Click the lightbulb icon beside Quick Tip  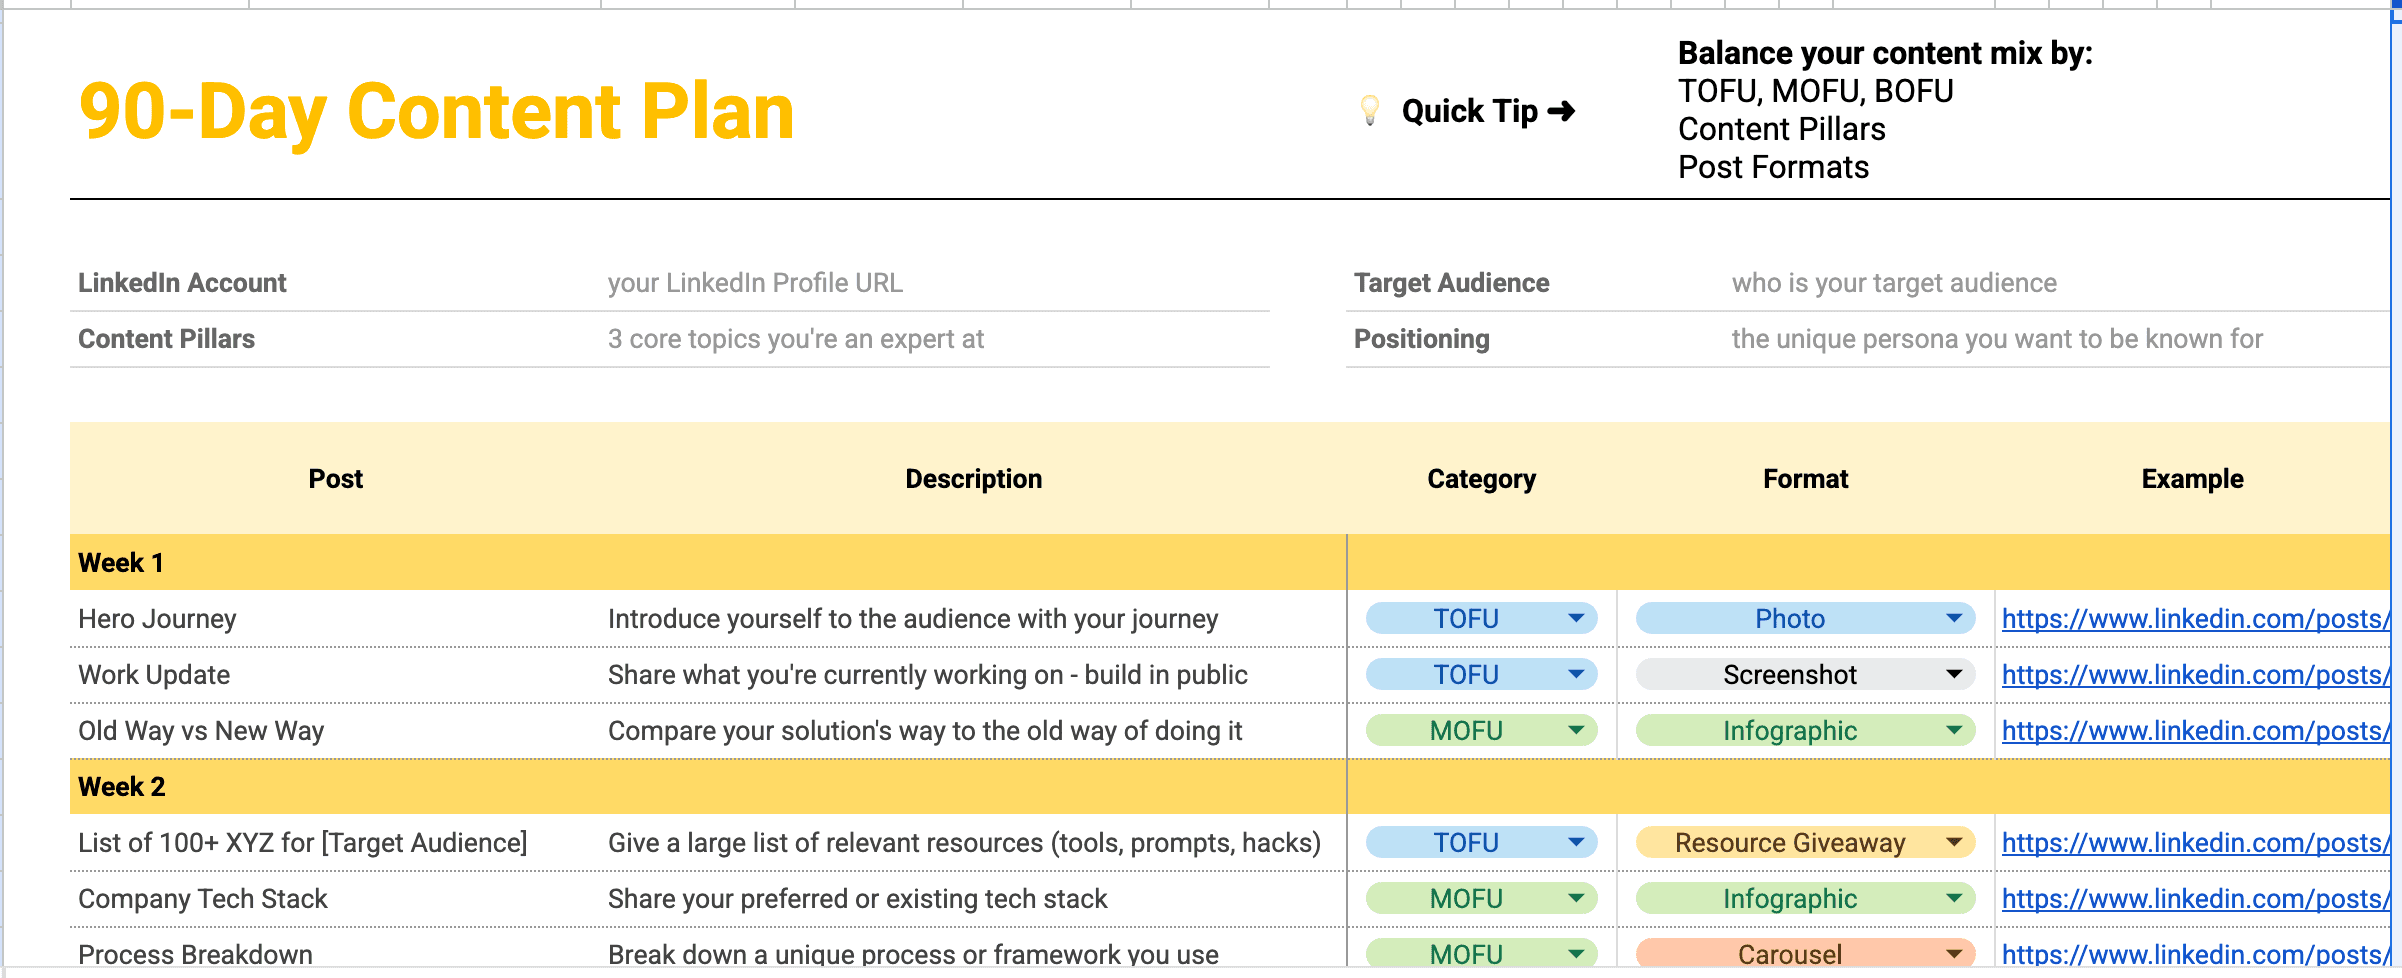(1370, 110)
